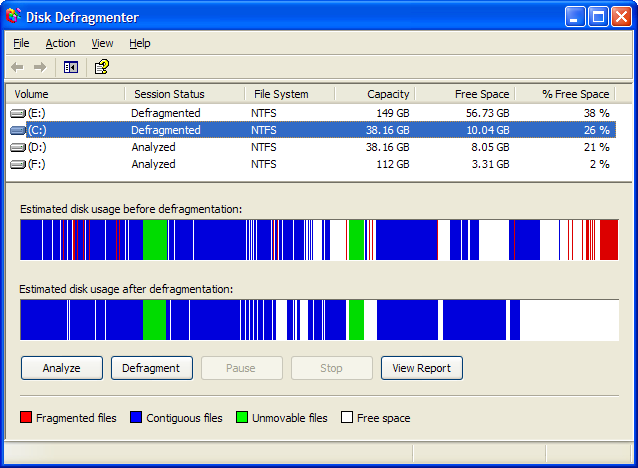Click the Analyze button

[x=62, y=368]
